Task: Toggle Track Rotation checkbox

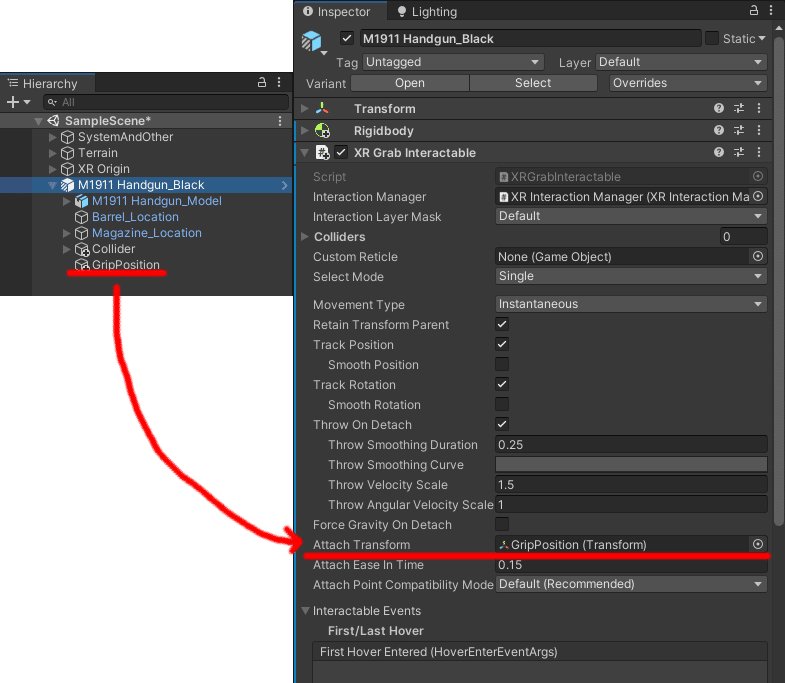Action: coord(502,384)
